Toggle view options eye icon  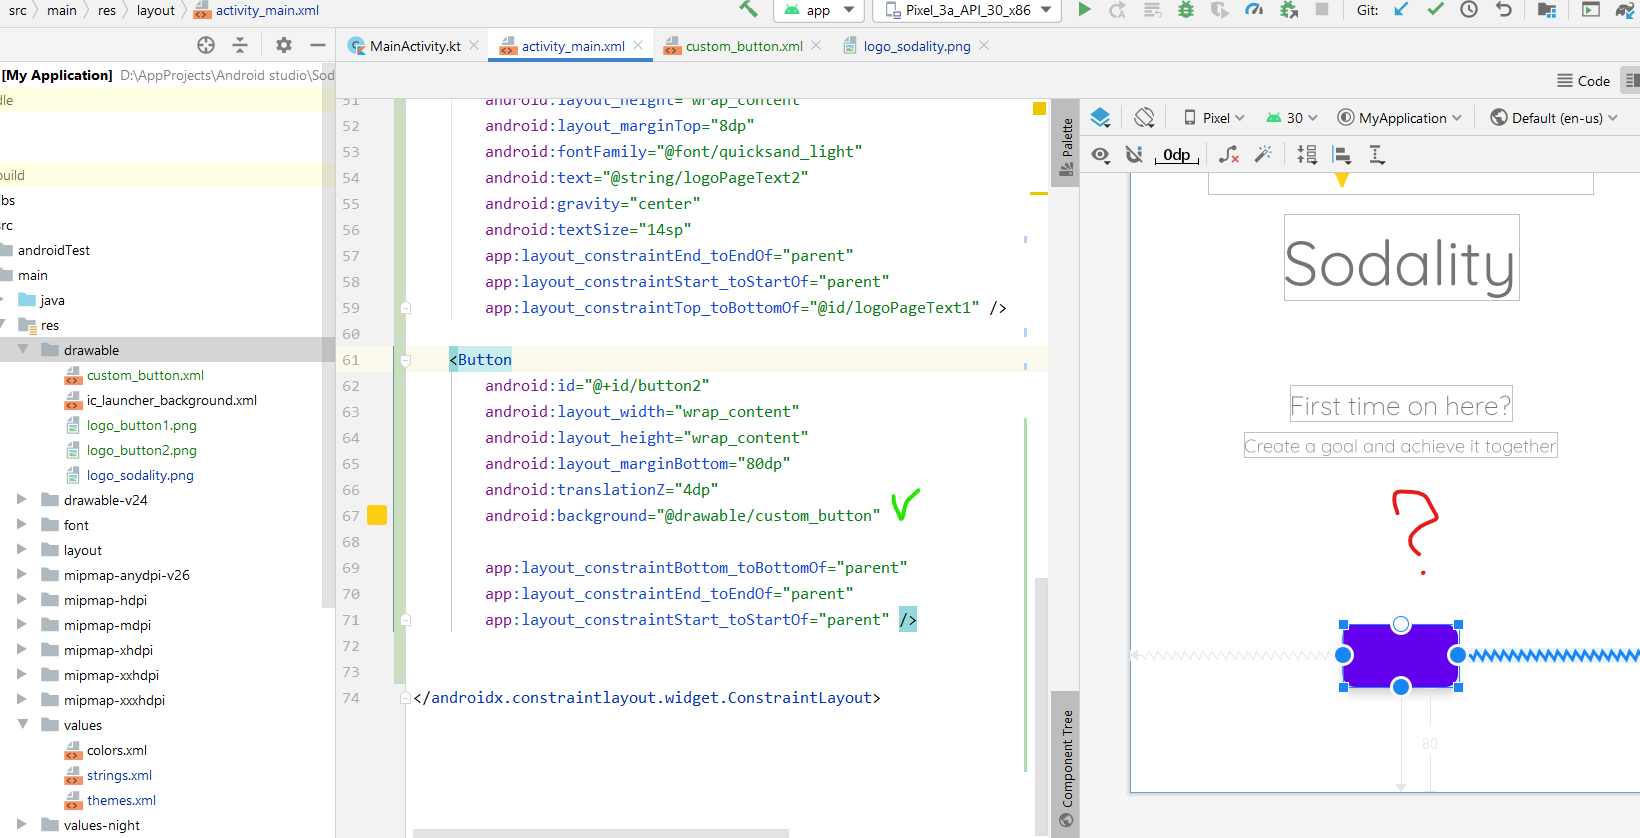(1100, 155)
